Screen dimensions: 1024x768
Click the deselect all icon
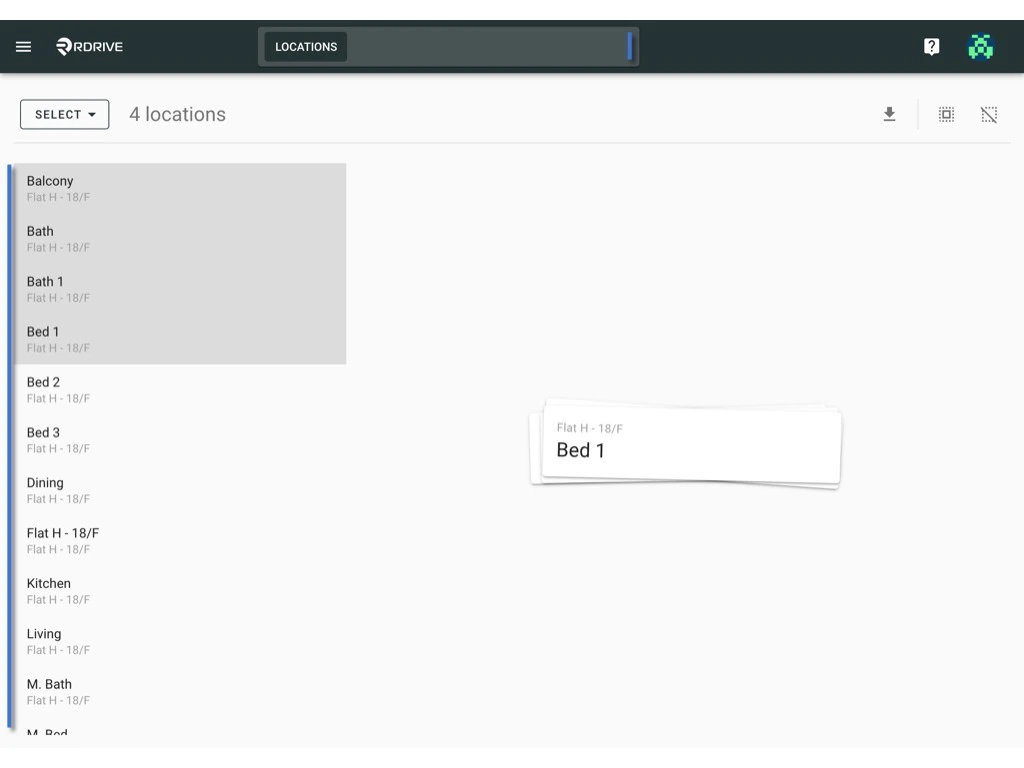(989, 114)
